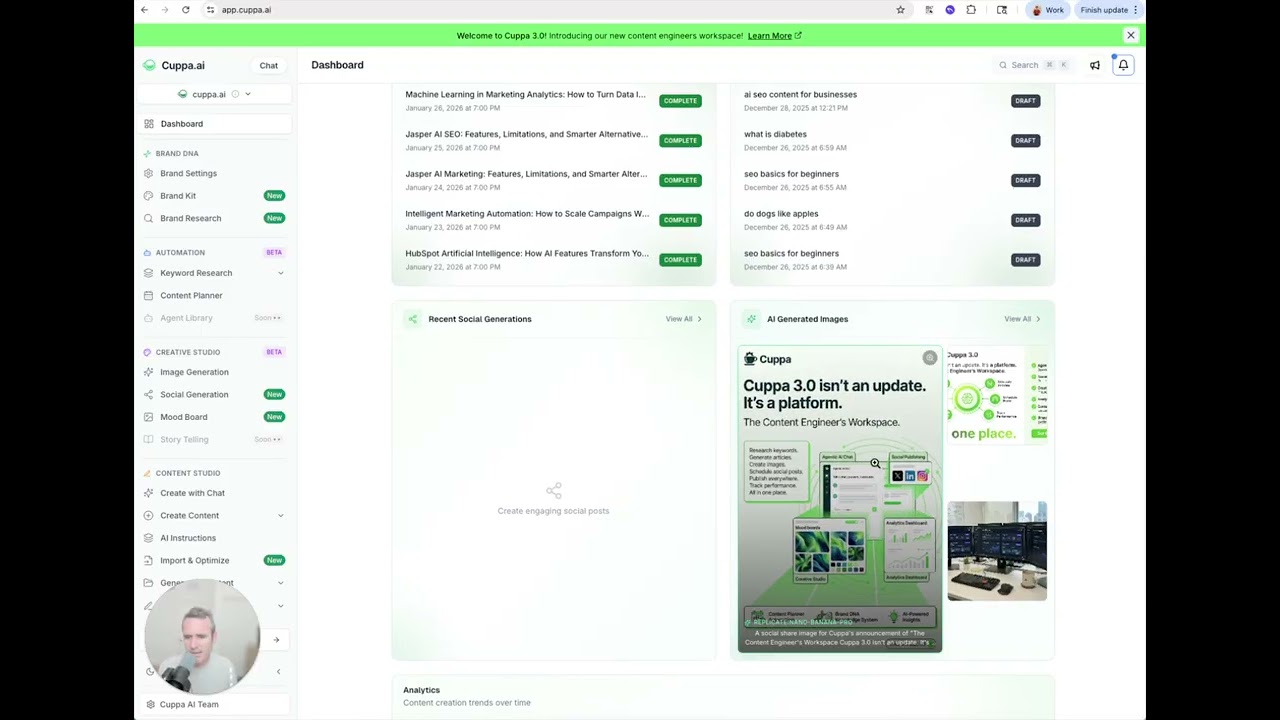Click the Chat button in the sidebar header
This screenshot has height=720, width=1280.
click(269, 65)
